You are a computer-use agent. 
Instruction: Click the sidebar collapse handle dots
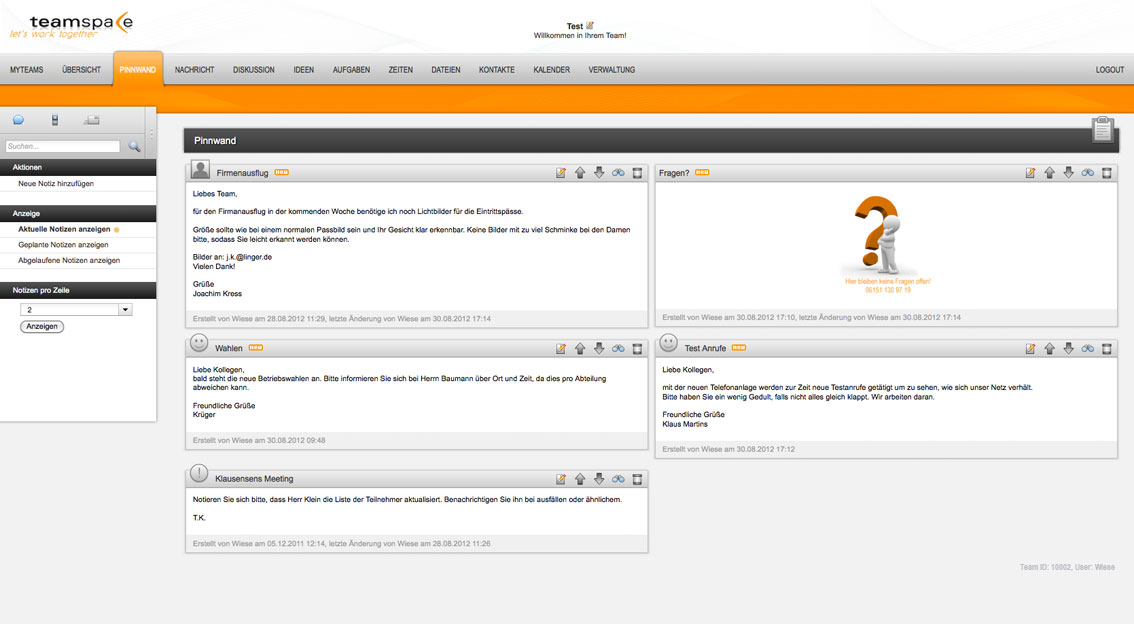[151, 134]
